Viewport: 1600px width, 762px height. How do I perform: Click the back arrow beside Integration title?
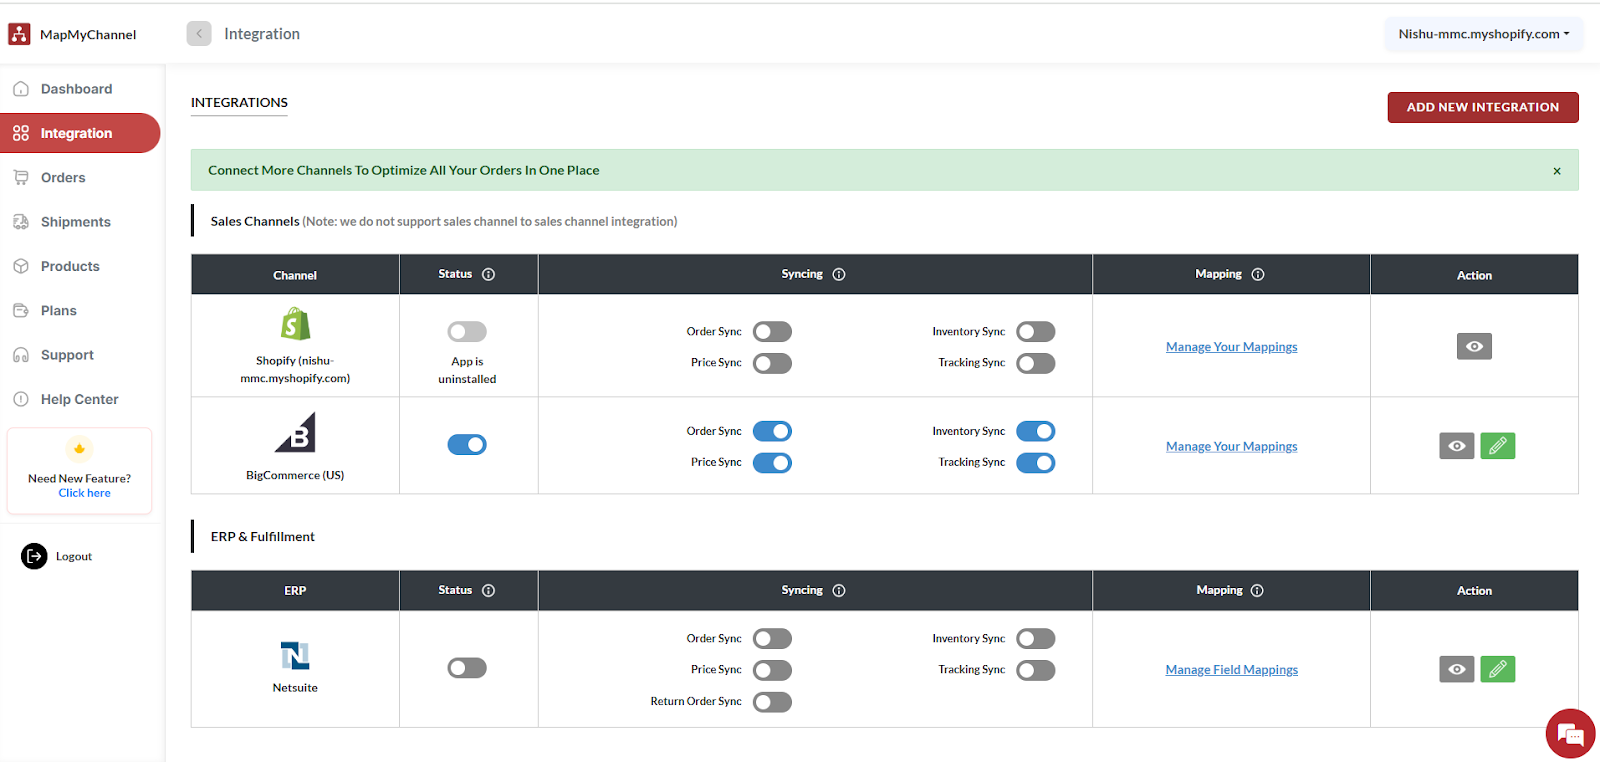pyautogui.click(x=199, y=34)
